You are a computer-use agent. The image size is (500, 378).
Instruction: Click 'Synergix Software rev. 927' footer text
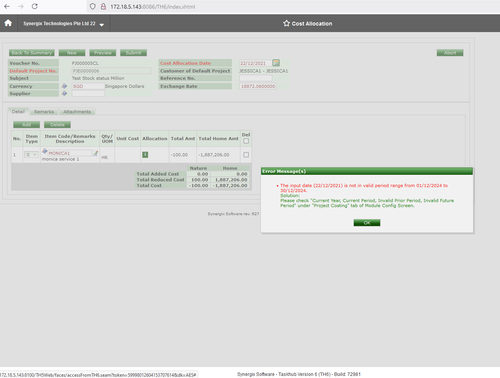point(233,214)
